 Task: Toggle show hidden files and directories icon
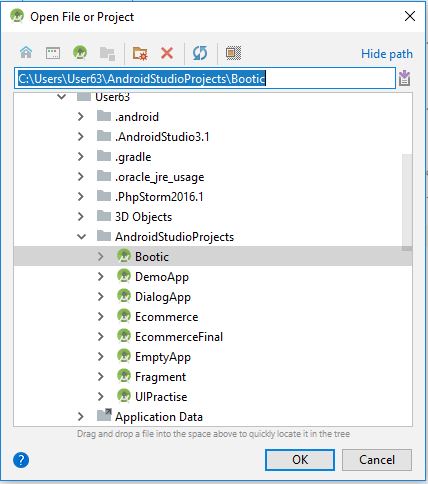[233, 53]
